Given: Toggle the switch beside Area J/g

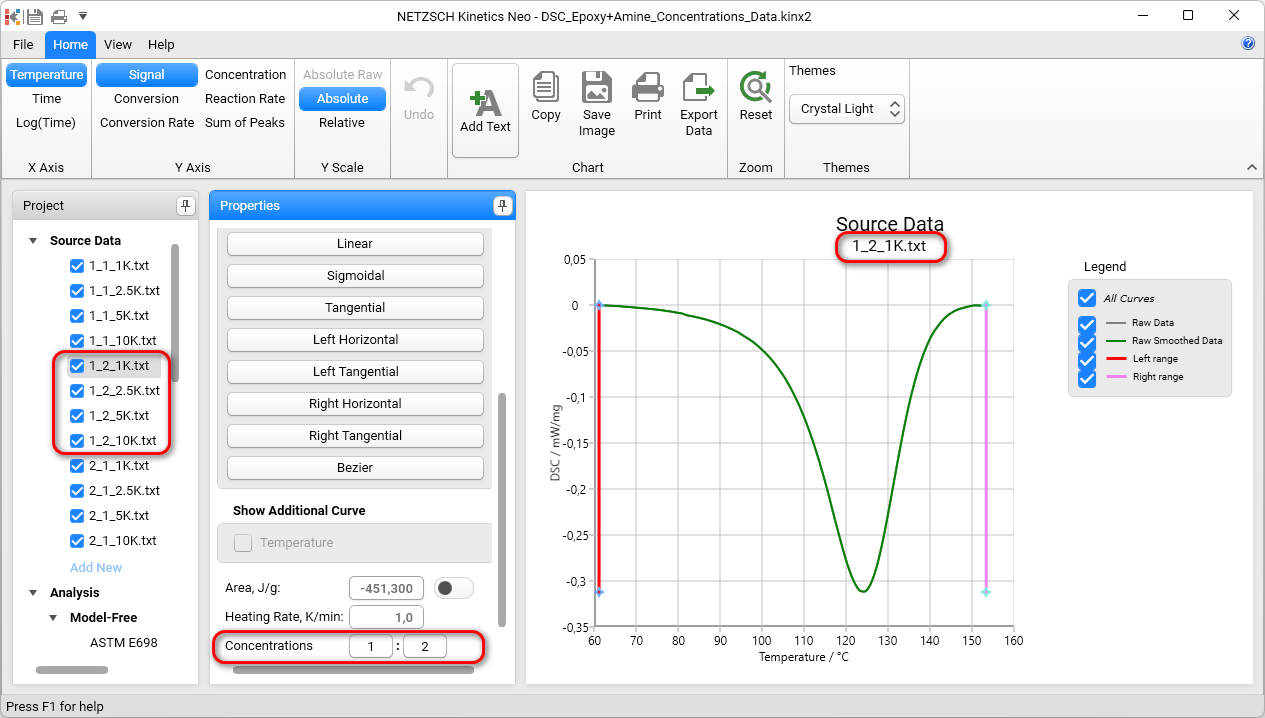Looking at the screenshot, I should pos(454,588).
